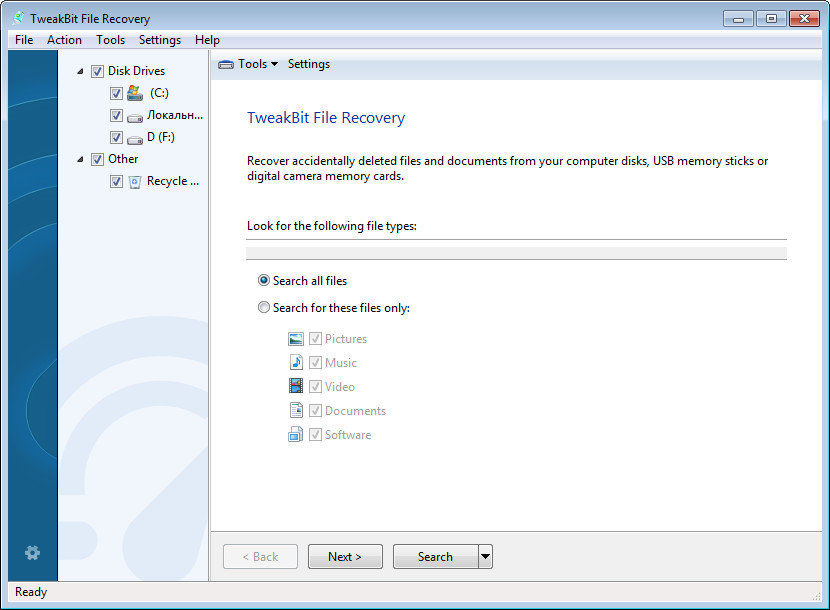Open the gear settings icon in sidebar
The width and height of the screenshot is (830, 610).
33,553
